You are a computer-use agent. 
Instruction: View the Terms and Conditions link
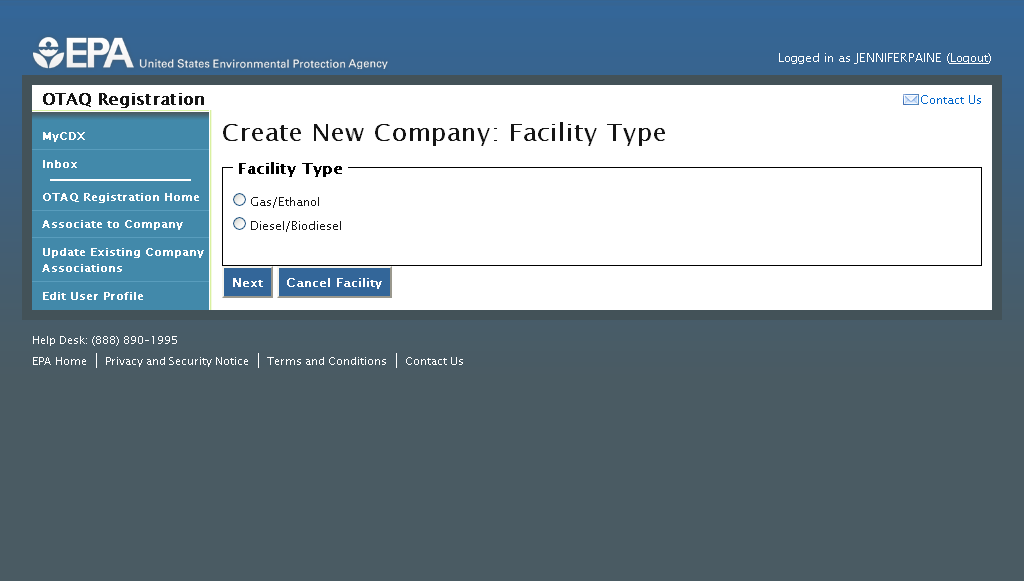click(x=326, y=361)
